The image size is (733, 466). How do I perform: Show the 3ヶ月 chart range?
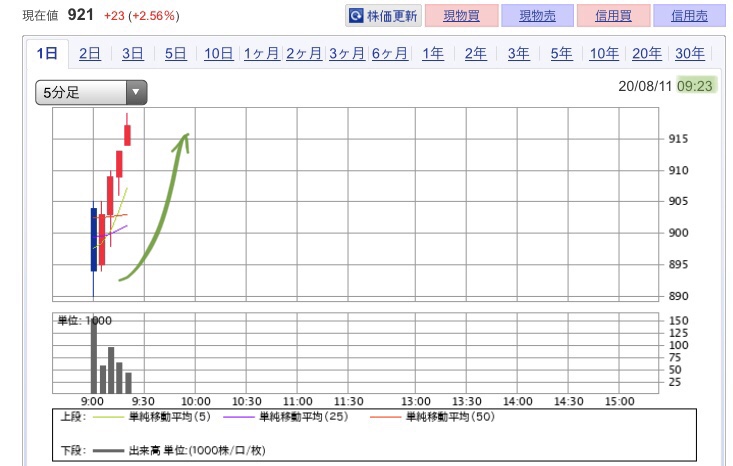(347, 53)
